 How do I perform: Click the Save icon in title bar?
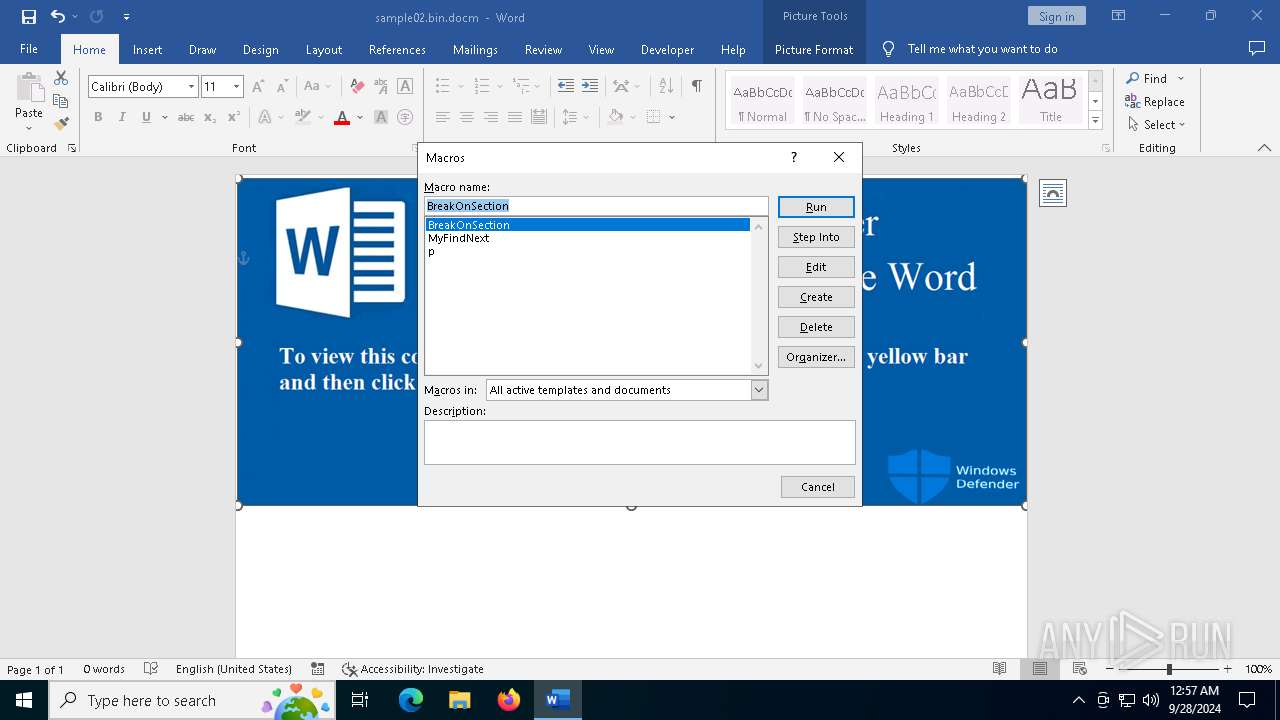coord(29,16)
